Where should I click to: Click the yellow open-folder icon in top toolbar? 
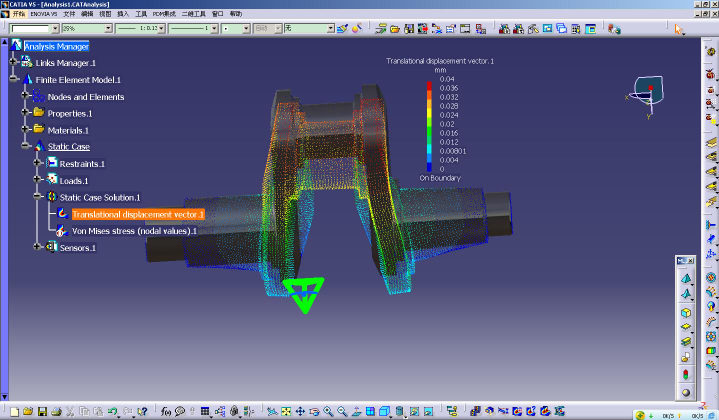click(395, 29)
